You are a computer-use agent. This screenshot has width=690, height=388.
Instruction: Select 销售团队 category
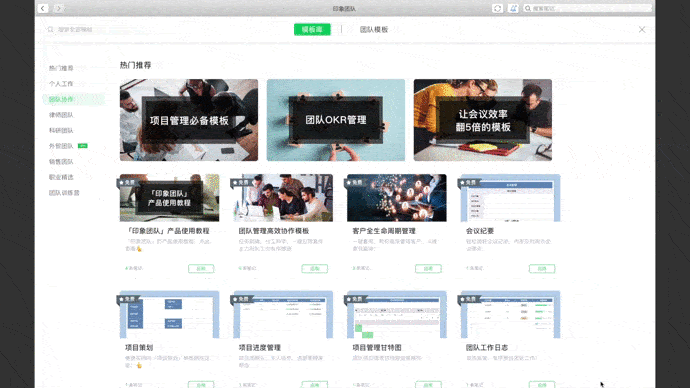(x=61, y=161)
